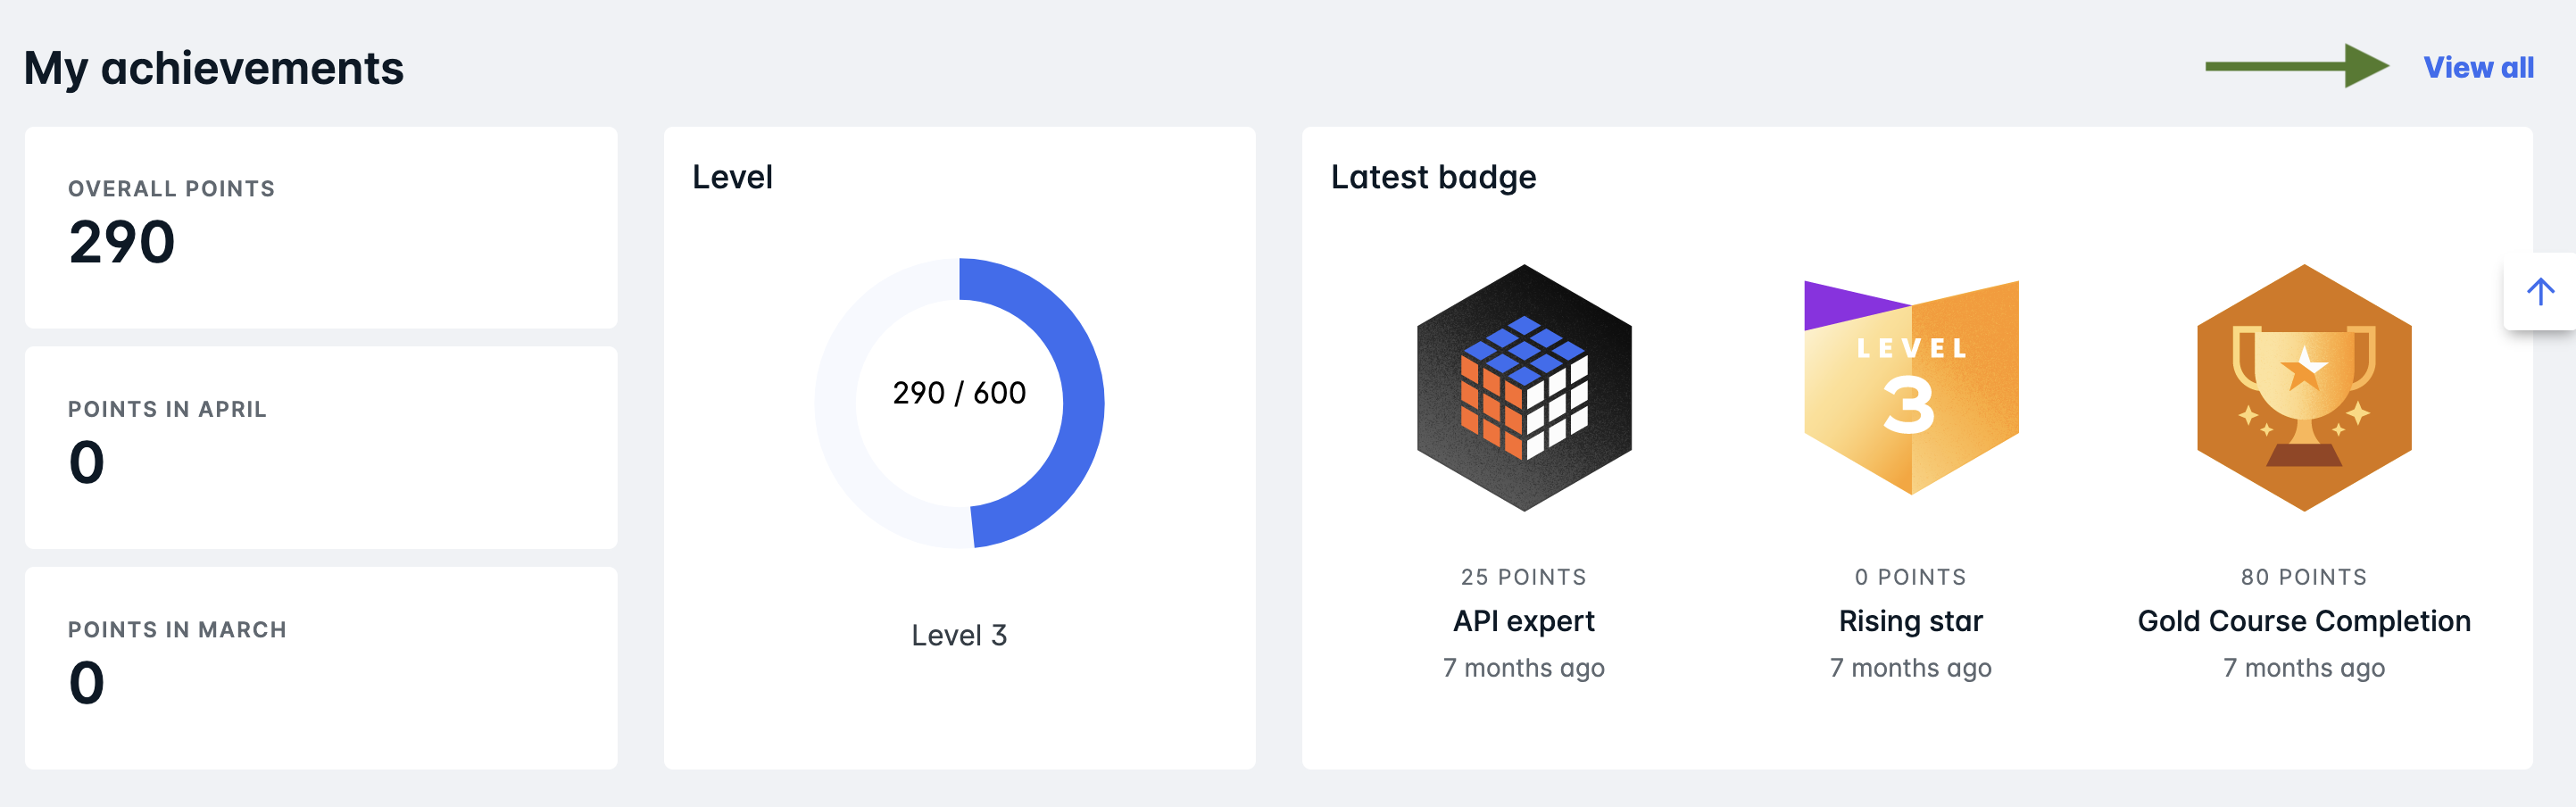Select the Points in April card
Screen dimensions: 2576x807
[320, 447]
